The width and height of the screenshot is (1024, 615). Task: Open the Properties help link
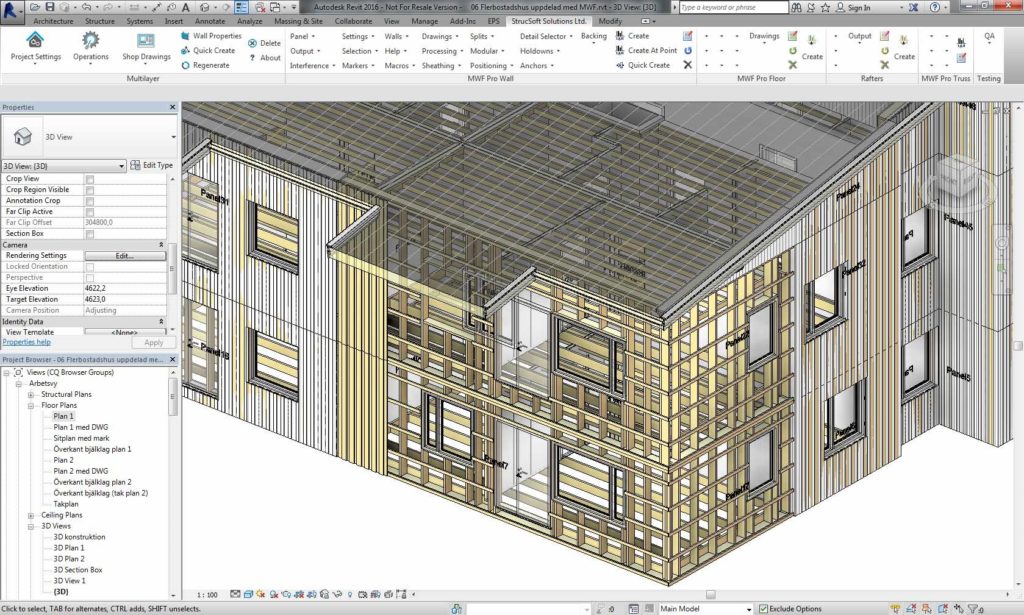pos(26,342)
